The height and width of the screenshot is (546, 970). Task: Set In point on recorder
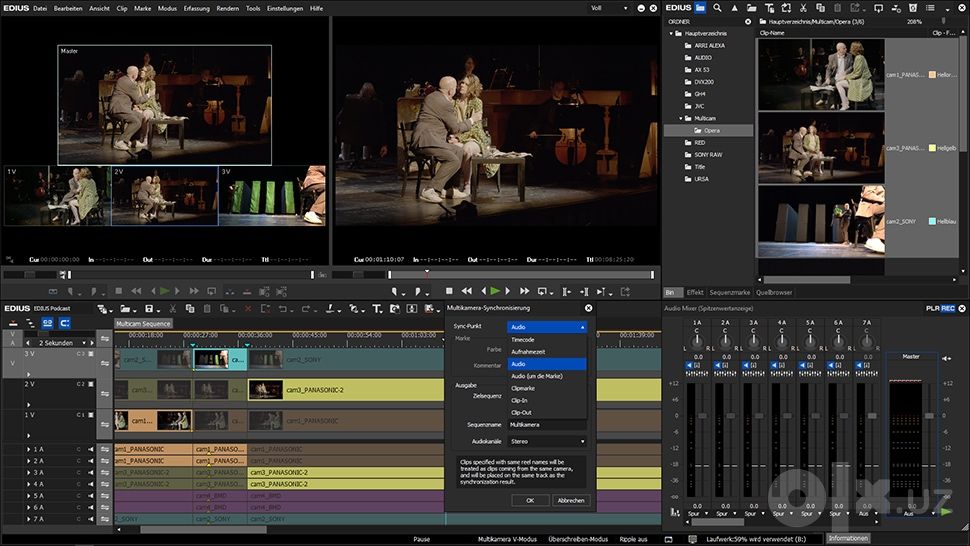coord(395,291)
